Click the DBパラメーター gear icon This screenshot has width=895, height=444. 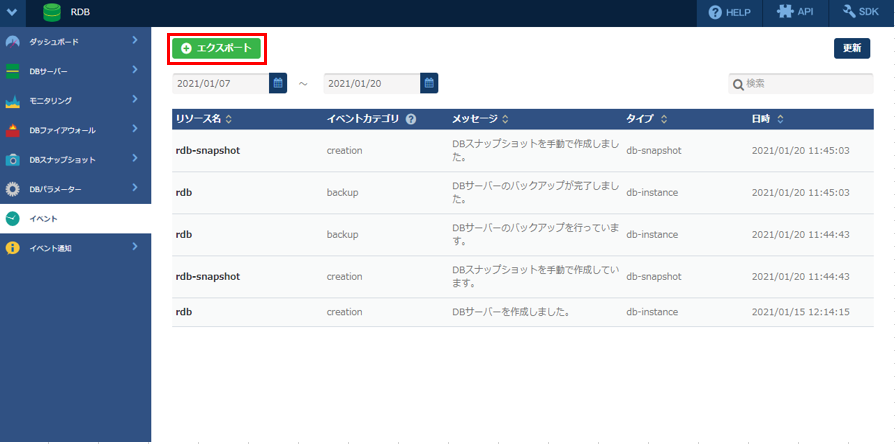[x=13, y=189]
